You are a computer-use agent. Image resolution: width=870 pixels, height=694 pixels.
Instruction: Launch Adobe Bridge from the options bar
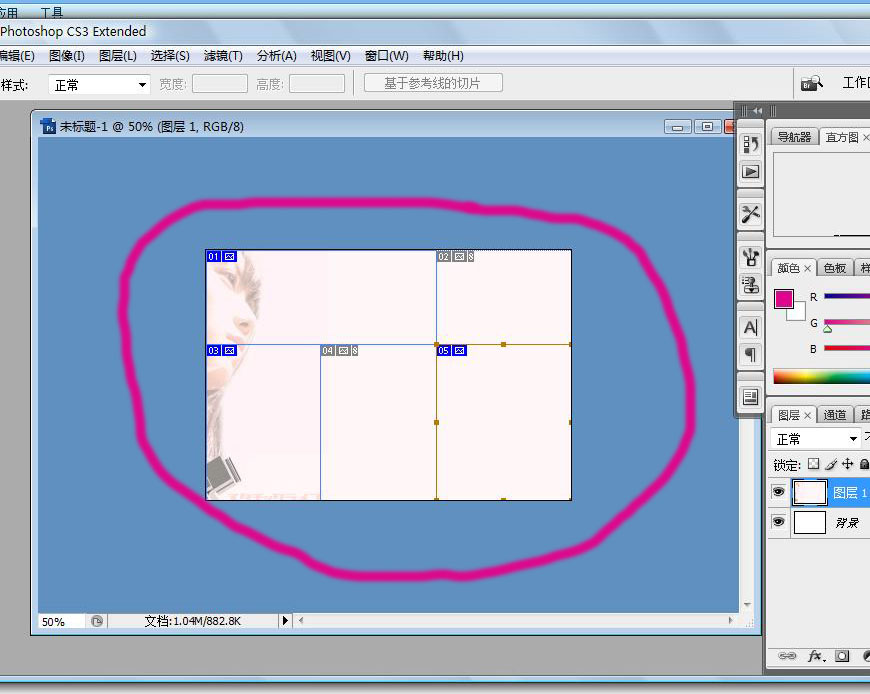click(811, 83)
